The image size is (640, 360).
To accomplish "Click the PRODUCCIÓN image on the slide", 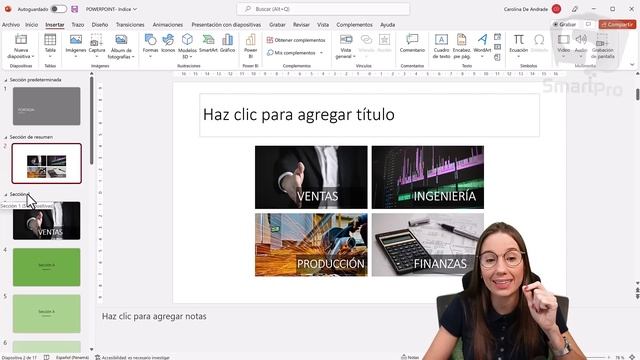I will point(311,245).
